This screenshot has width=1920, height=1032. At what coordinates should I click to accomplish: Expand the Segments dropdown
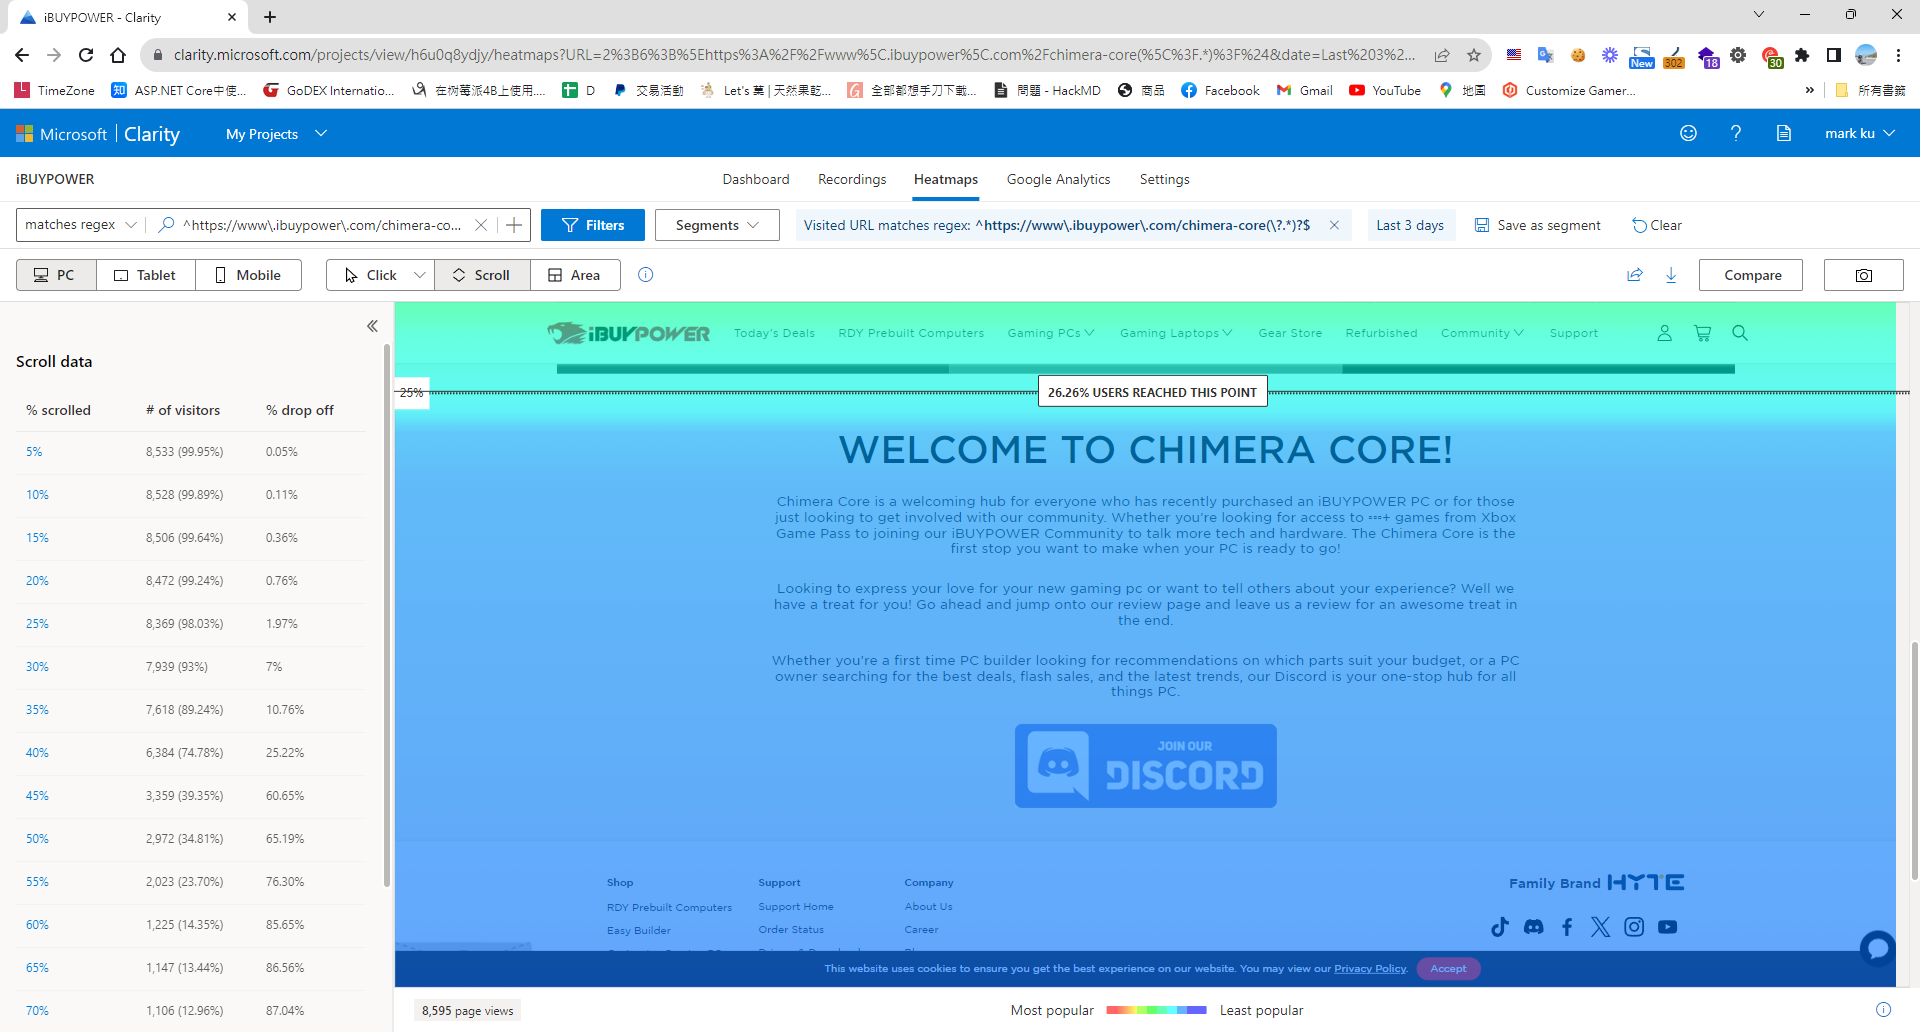coord(717,225)
